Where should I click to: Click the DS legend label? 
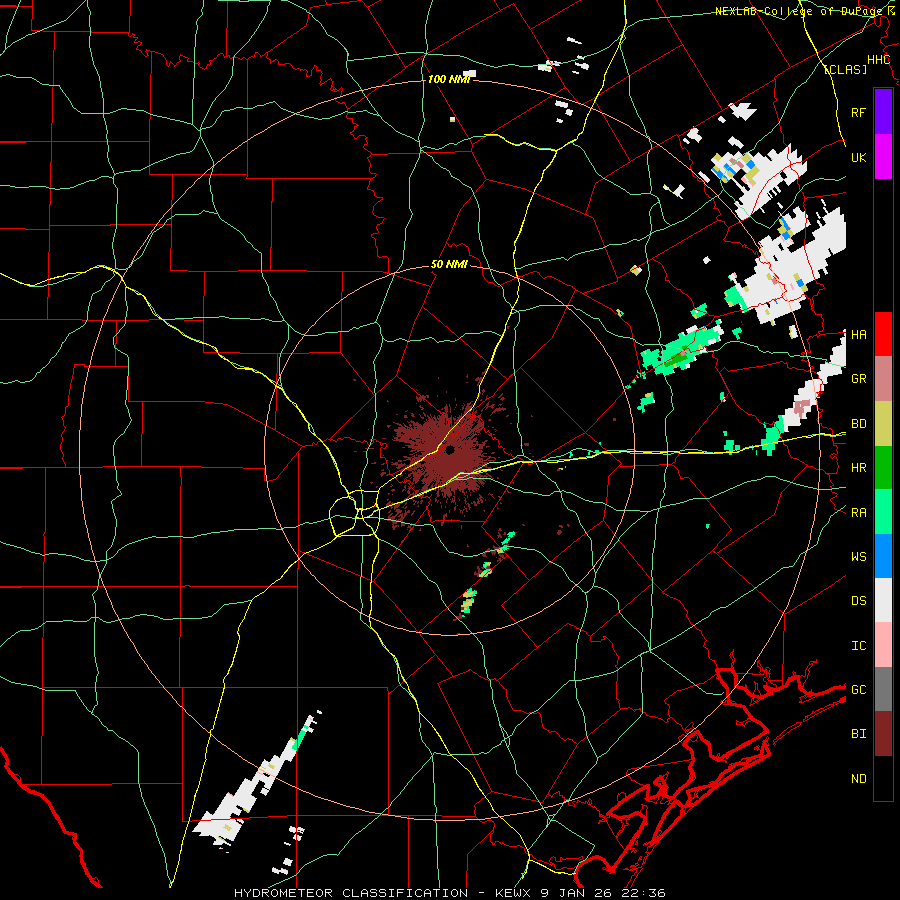(858, 601)
